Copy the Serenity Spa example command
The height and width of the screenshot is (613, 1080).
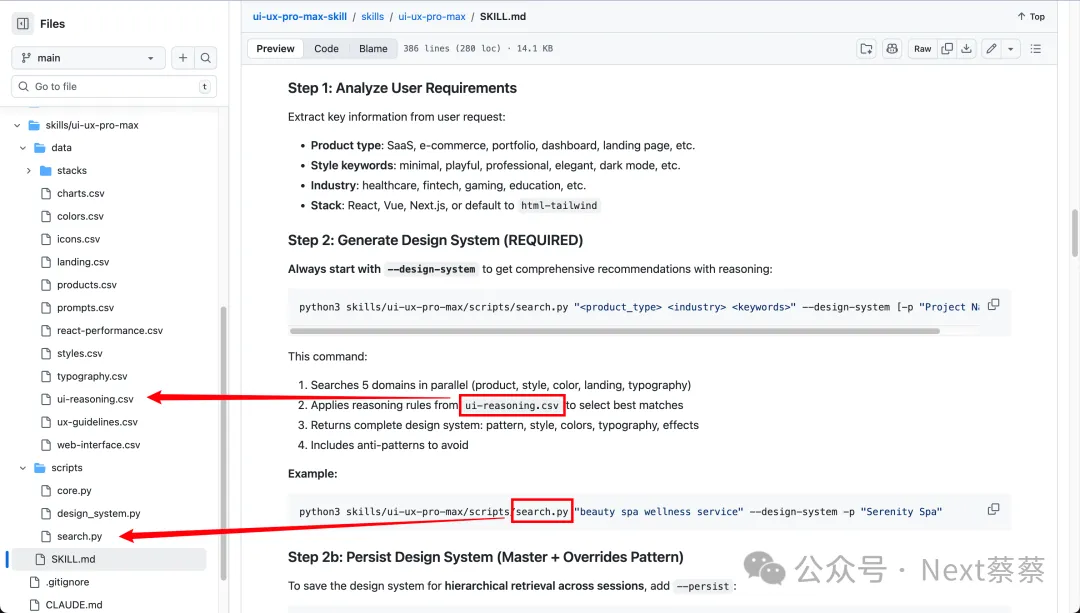[x=993, y=510]
